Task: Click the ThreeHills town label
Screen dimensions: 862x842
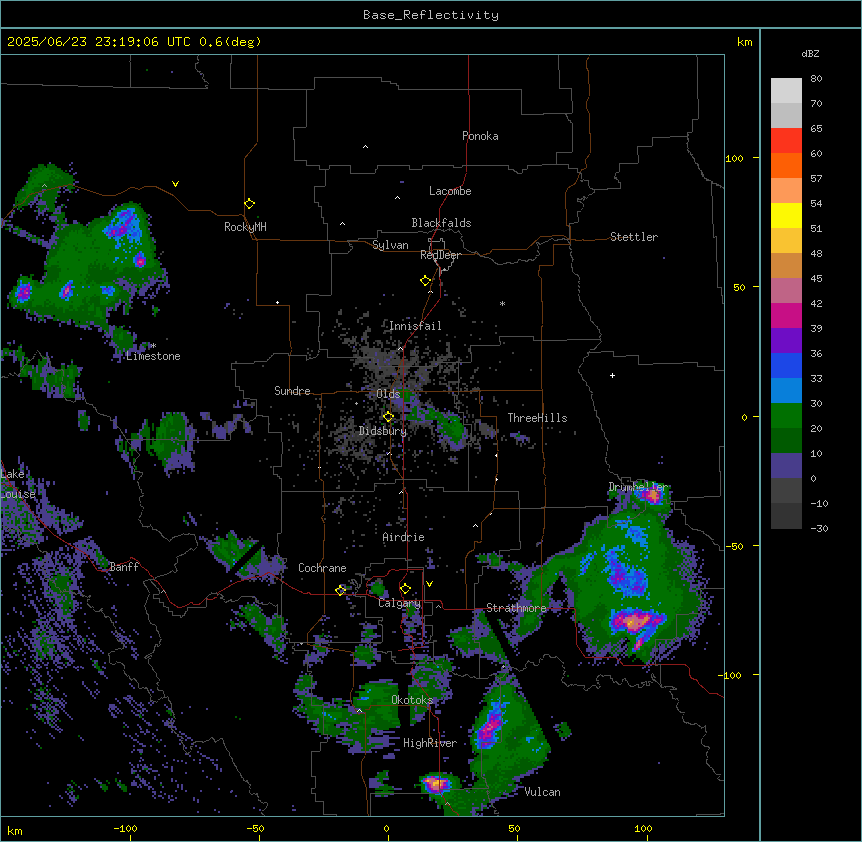Action: [x=537, y=418]
